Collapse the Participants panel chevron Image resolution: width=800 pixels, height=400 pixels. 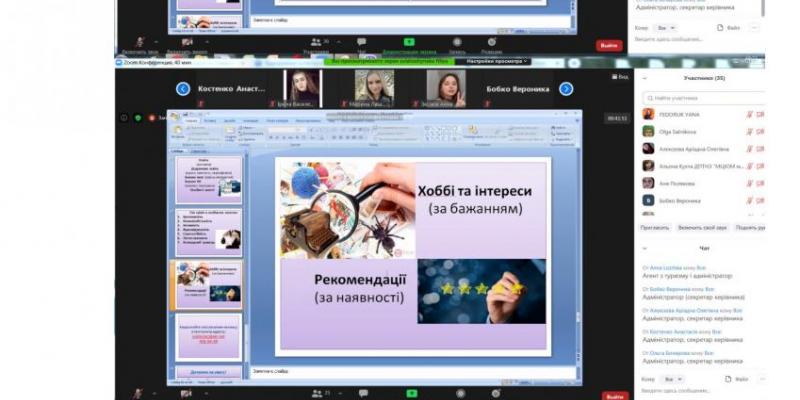pos(645,77)
